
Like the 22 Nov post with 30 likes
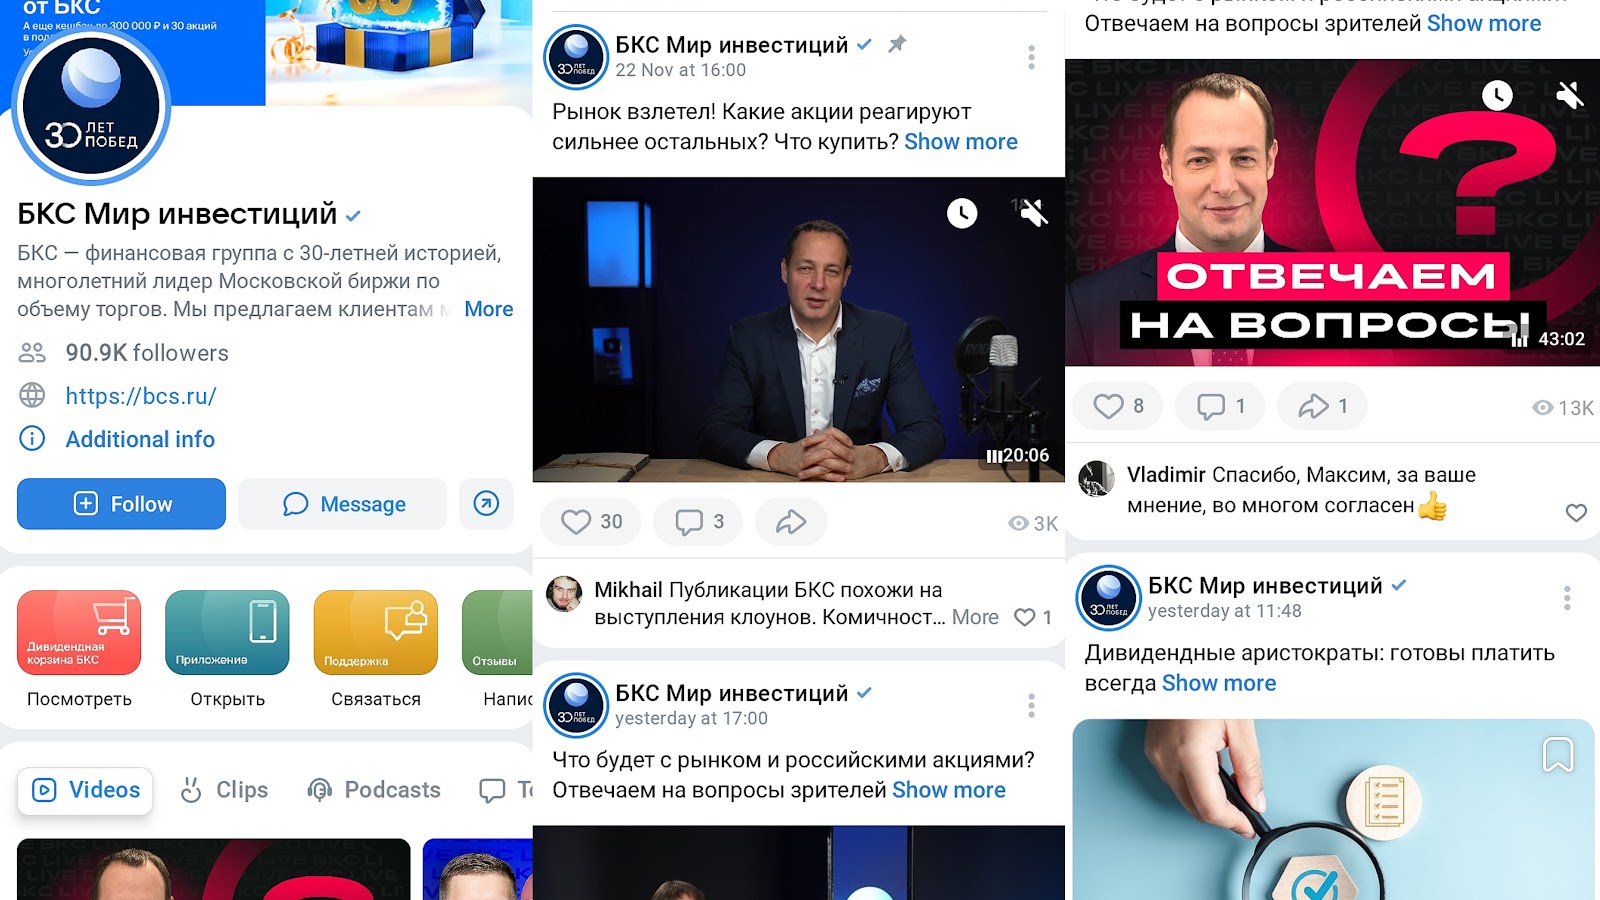tap(591, 522)
